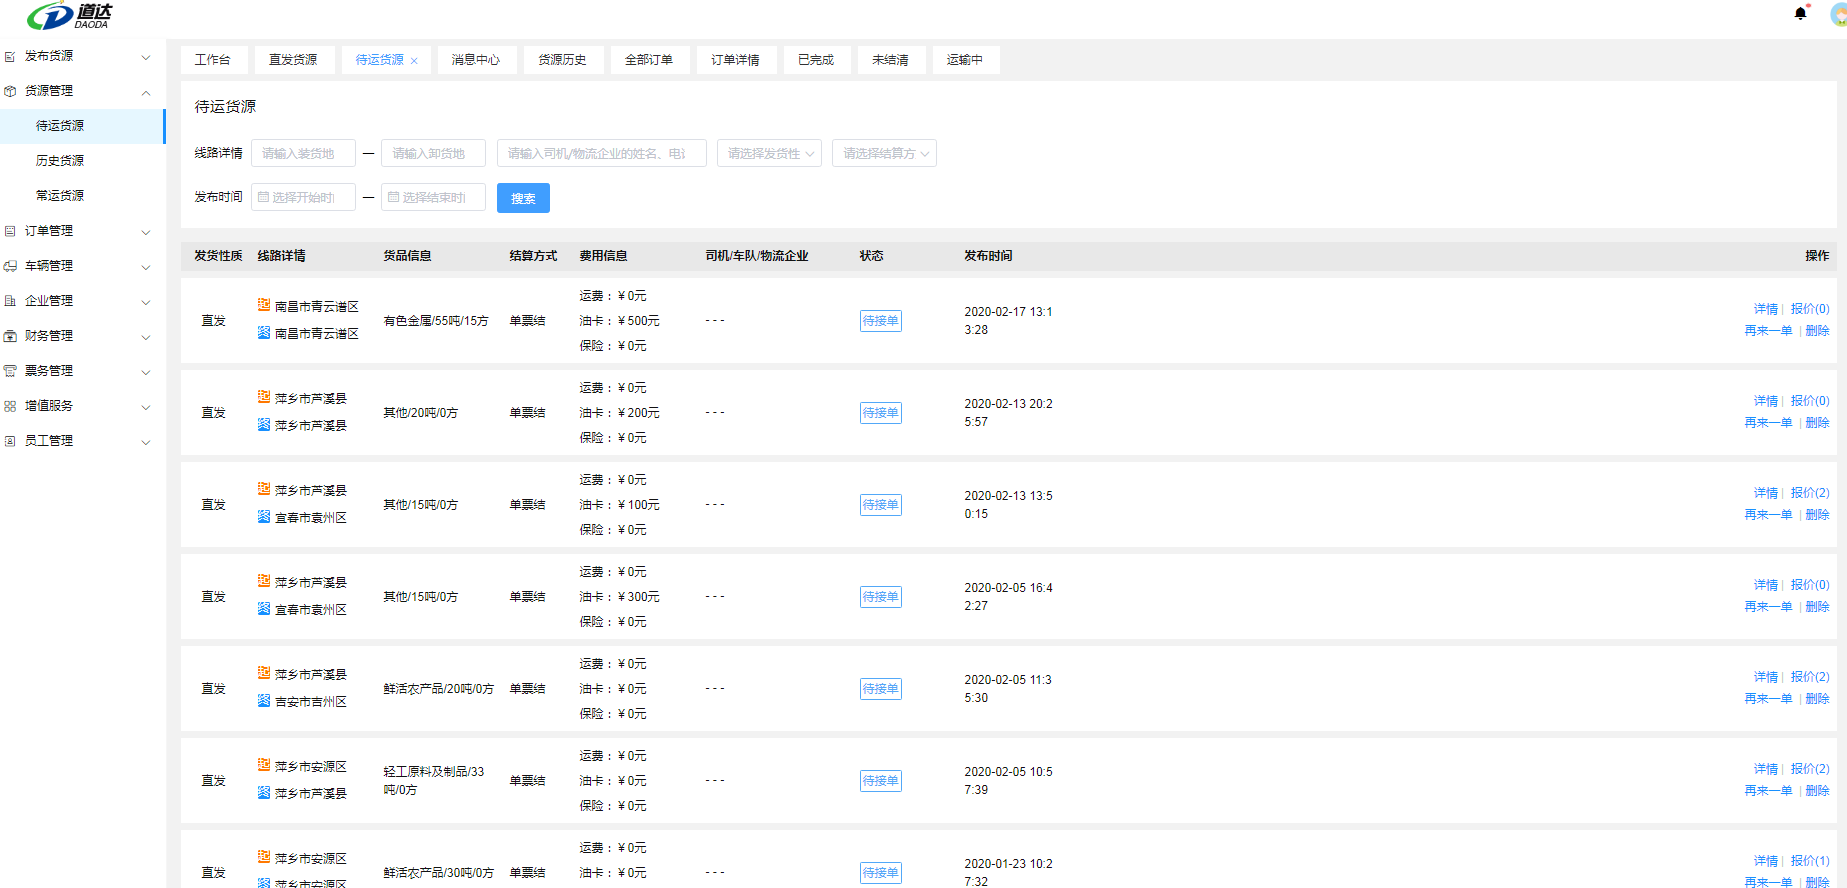Image resolution: width=1847 pixels, height=888 pixels.
Task: Click the loading place input field
Action: (303, 153)
